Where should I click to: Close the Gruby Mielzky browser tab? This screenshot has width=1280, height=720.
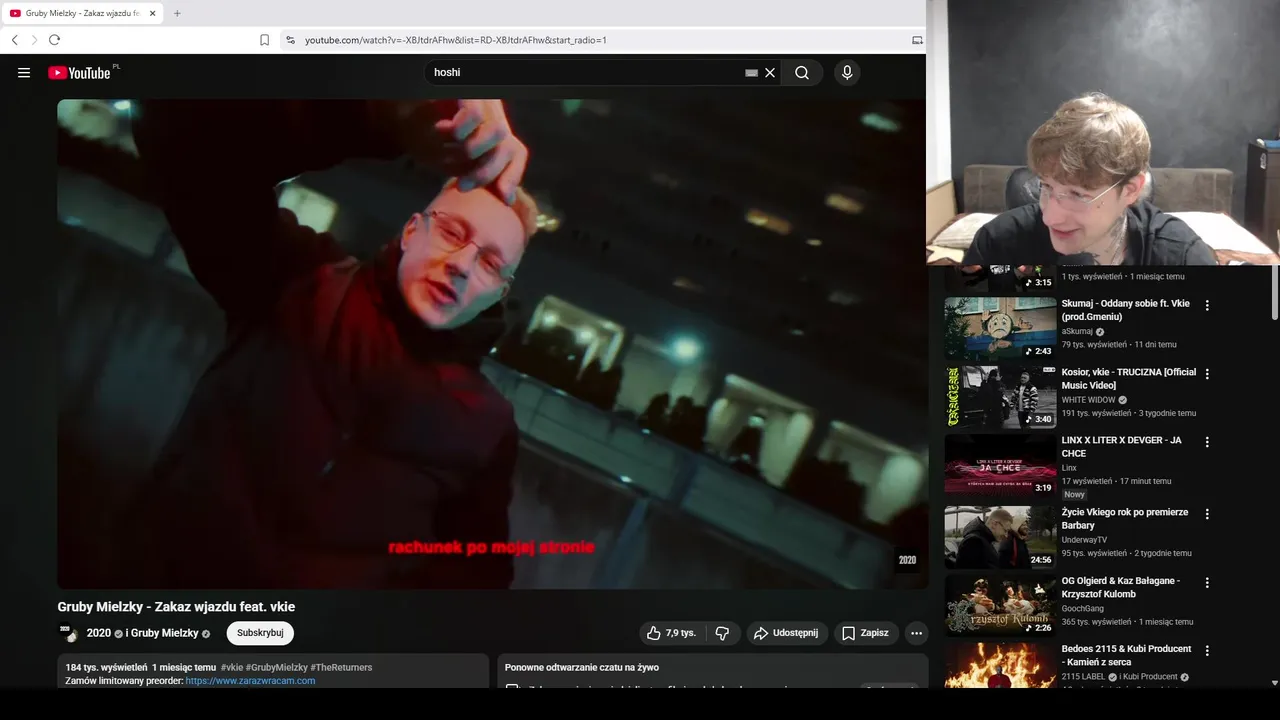pos(153,13)
